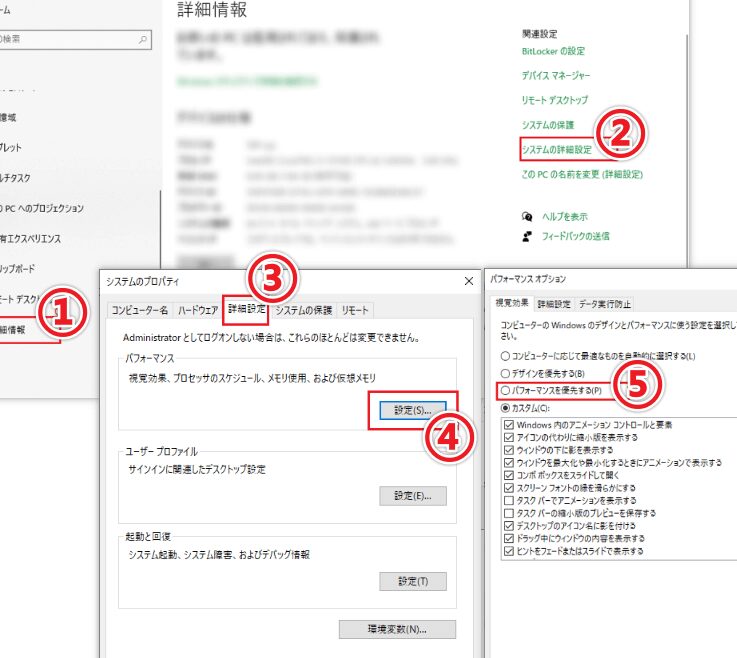
Task: Click 起動と回復 設定(T) button
Action: [x=413, y=581]
